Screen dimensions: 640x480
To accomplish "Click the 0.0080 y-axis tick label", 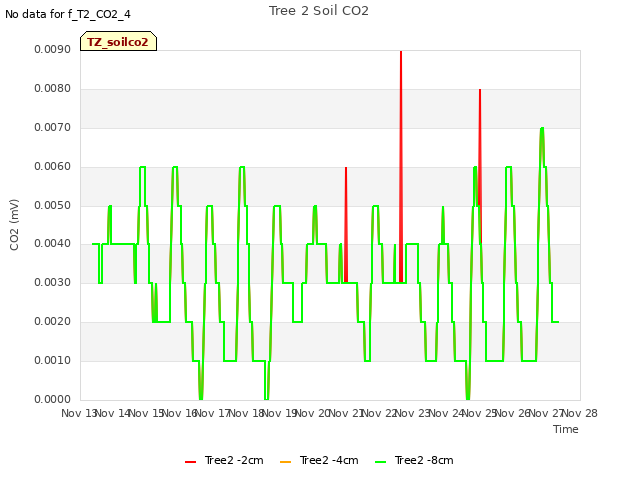I will [x=53, y=89].
